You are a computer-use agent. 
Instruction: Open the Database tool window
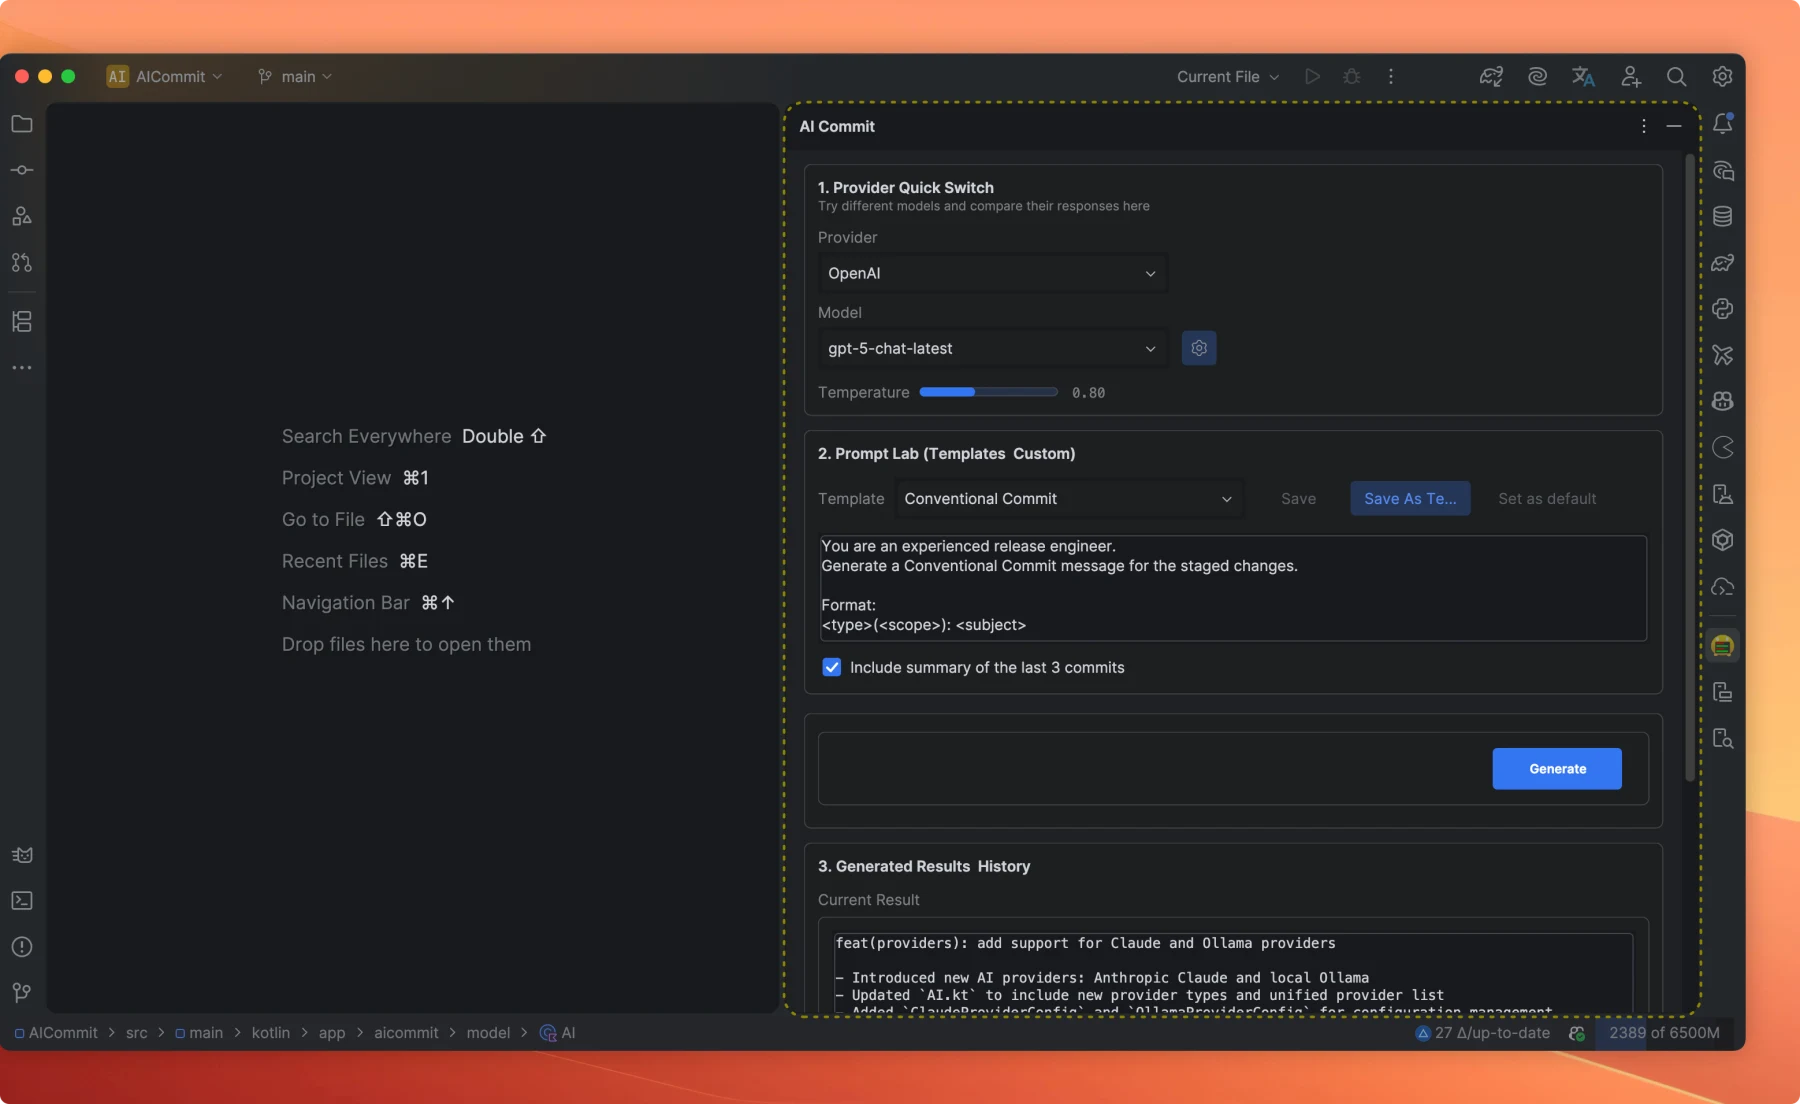tap(1723, 217)
